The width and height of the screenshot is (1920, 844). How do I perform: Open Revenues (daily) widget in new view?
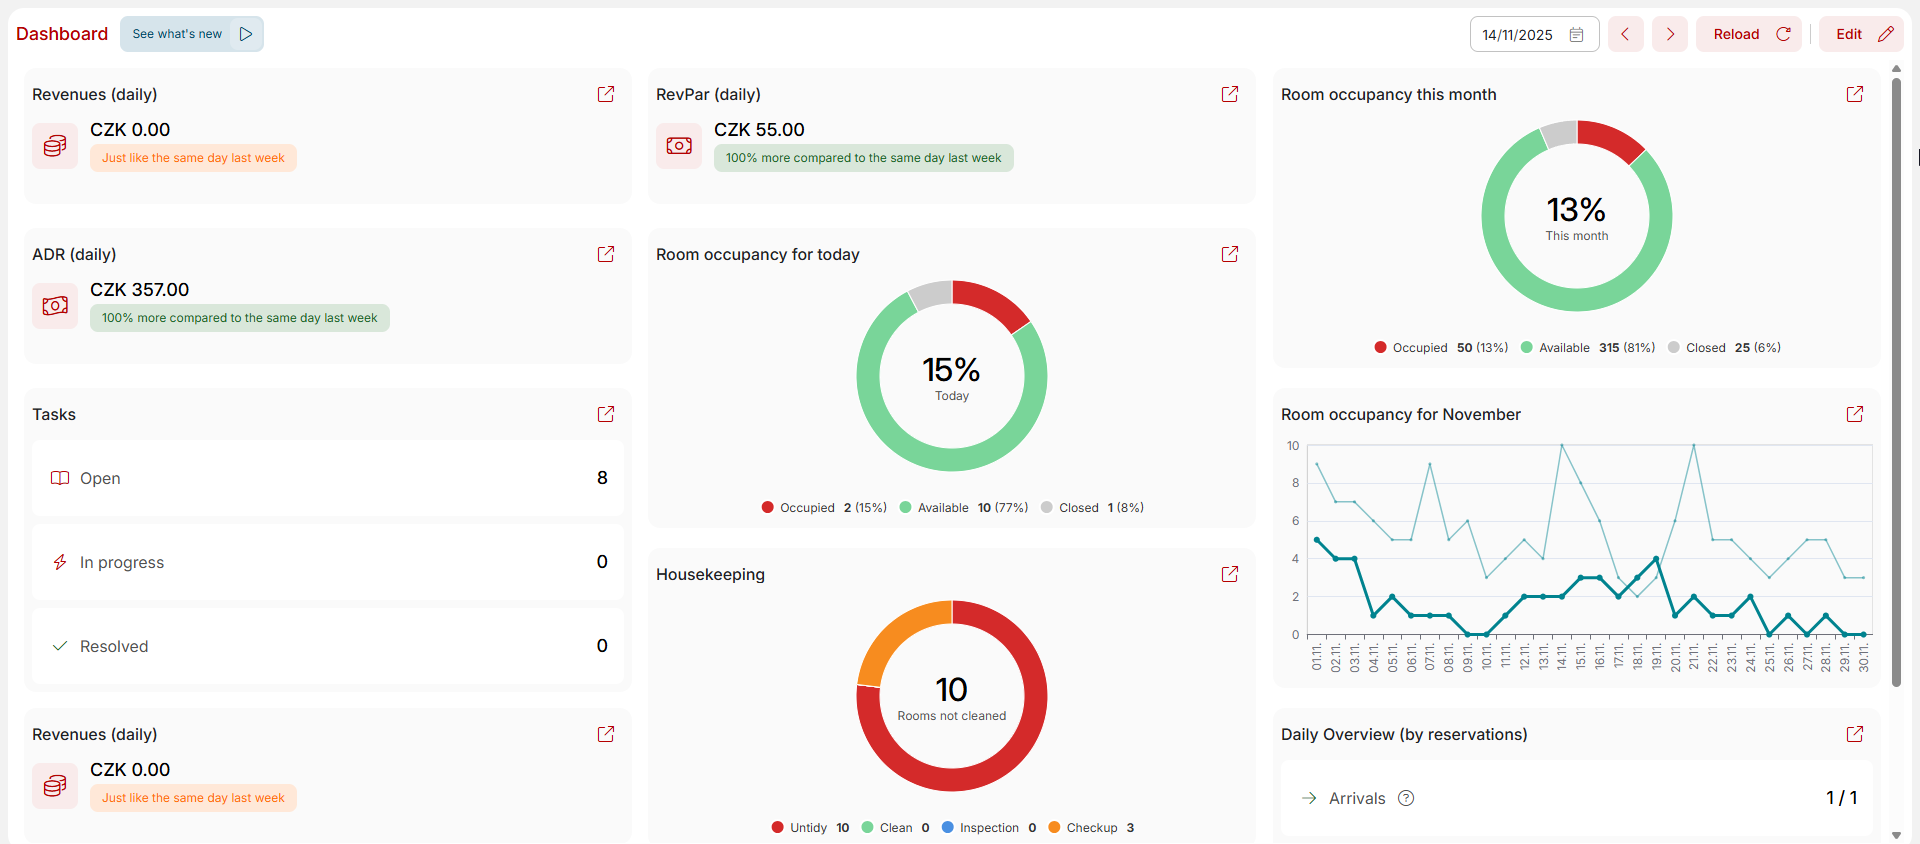point(606,94)
